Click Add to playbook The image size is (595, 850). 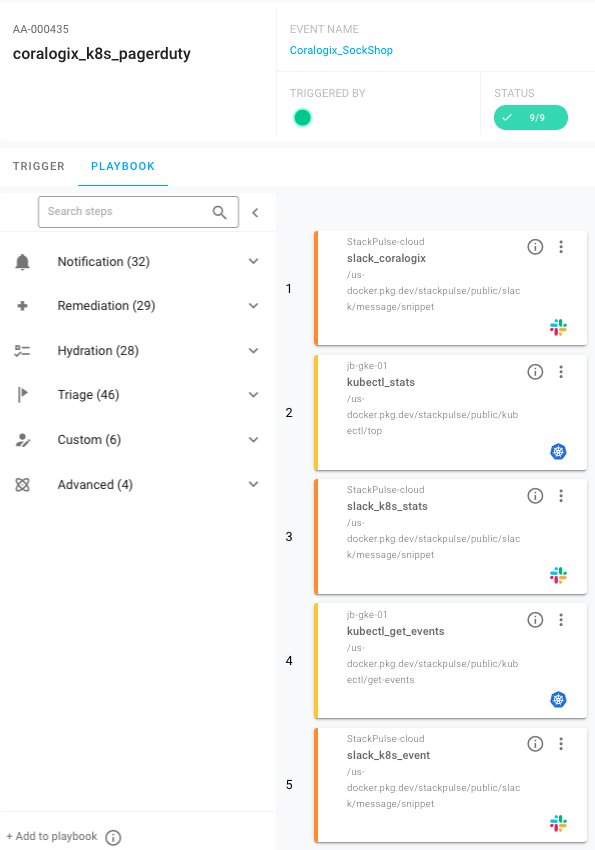tap(52, 836)
